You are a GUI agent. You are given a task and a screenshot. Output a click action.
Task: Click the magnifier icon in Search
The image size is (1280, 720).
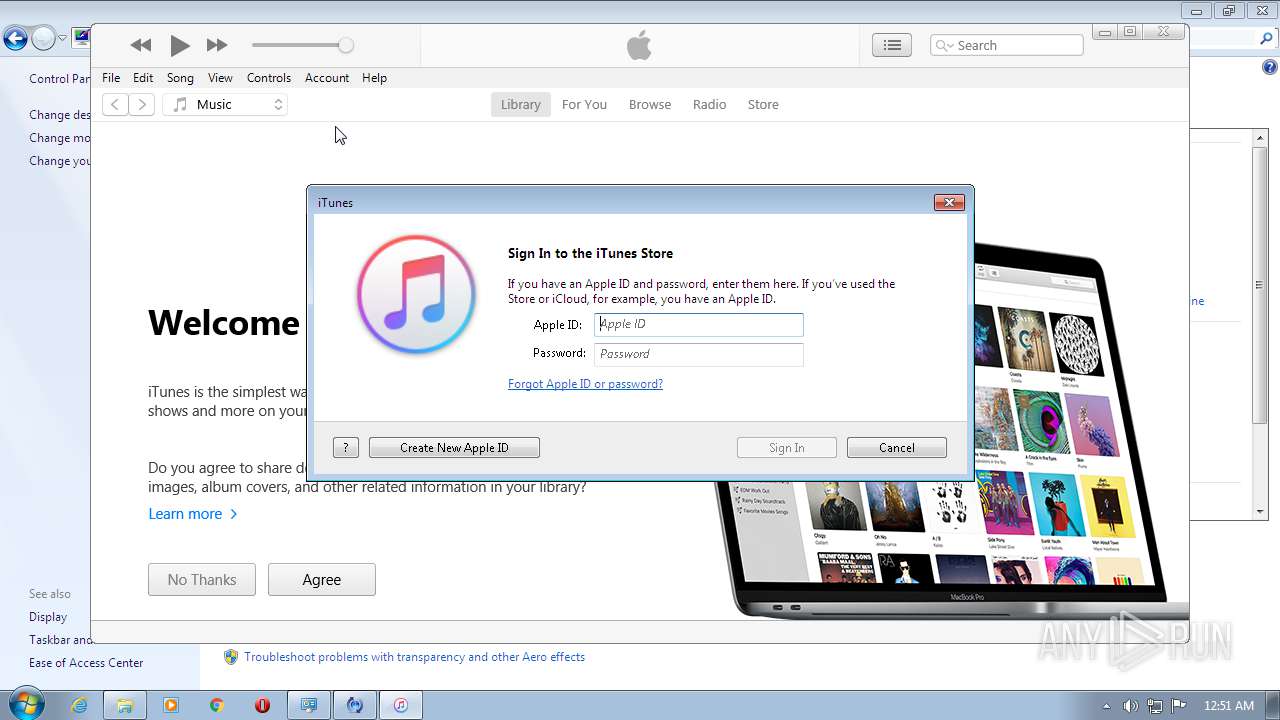click(x=944, y=45)
